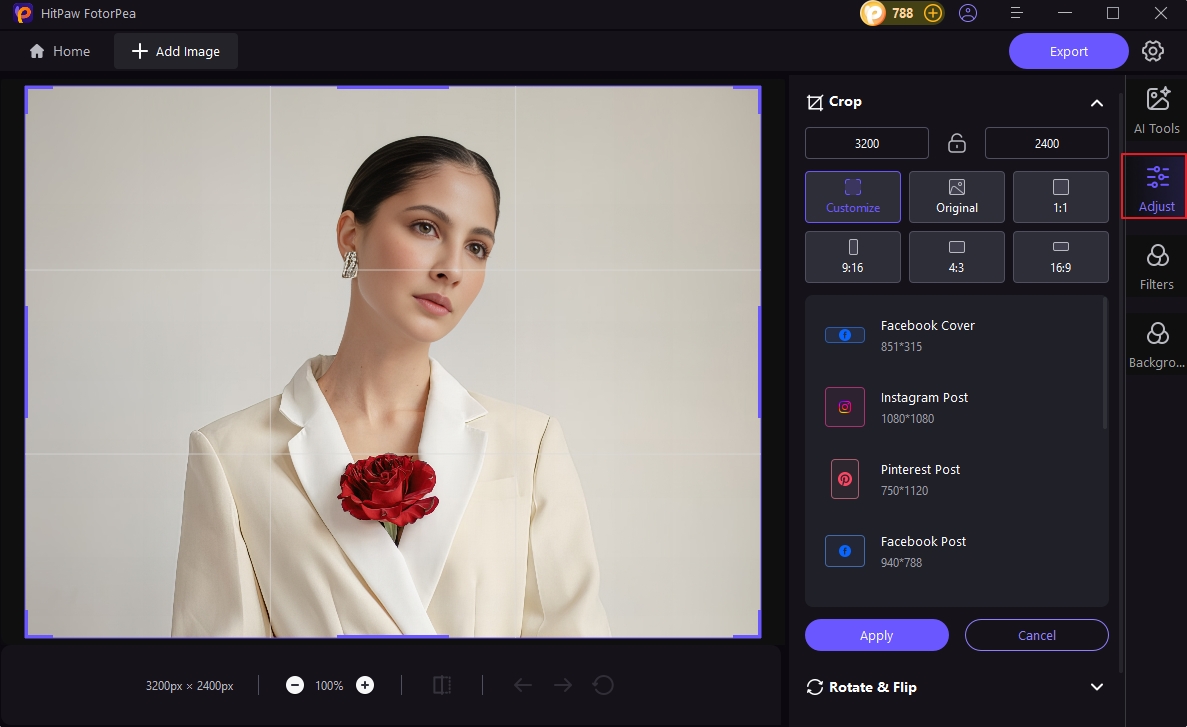The image size is (1187, 727).
Task: Open the Background panel
Action: (x=1156, y=345)
